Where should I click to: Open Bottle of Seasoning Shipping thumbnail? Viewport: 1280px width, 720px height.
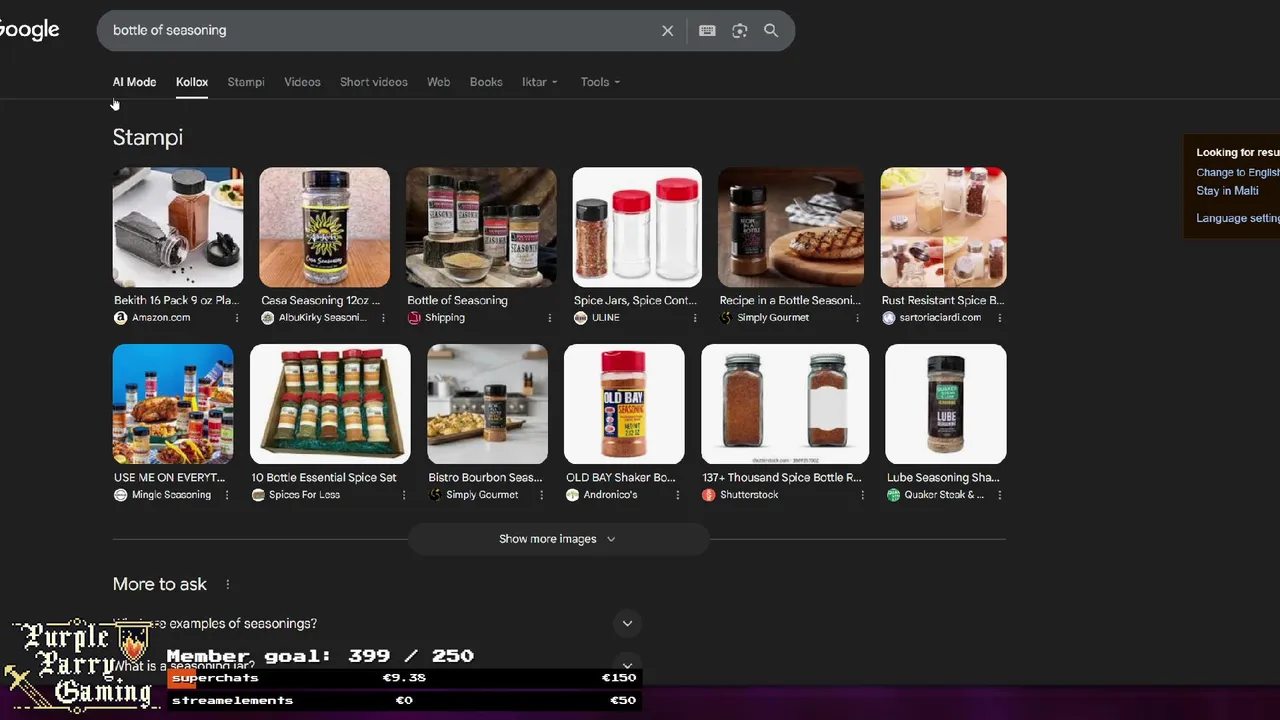point(481,227)
